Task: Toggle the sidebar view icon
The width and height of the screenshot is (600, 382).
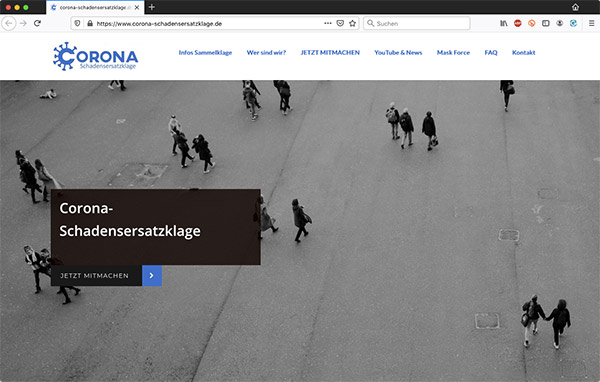Action: [546, 23]
